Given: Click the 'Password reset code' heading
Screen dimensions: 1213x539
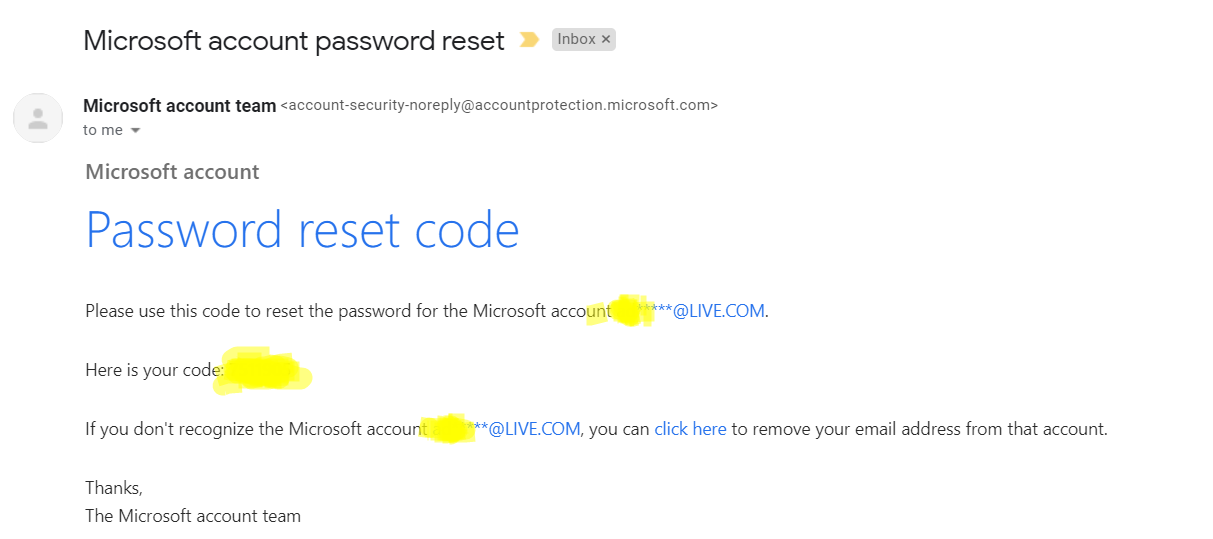Looking at the screenshot, I should click(x=302, y=230).
